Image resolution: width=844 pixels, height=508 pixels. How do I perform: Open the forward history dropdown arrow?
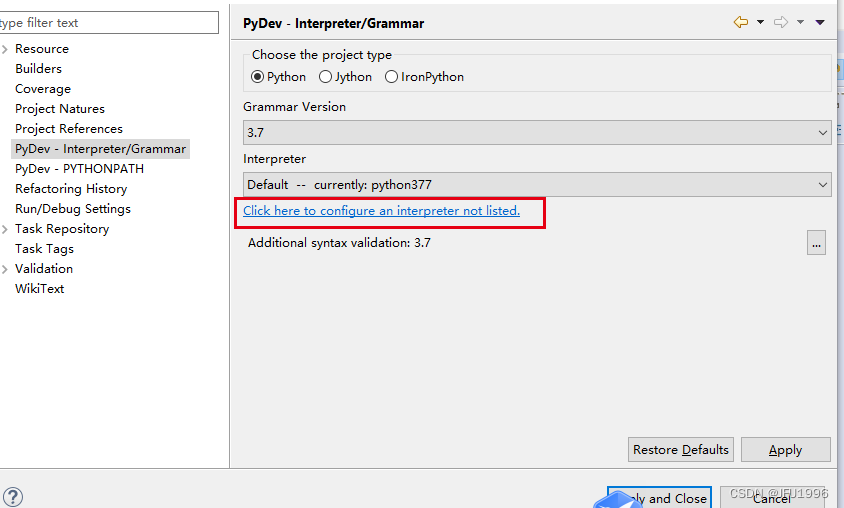(800, 22)
